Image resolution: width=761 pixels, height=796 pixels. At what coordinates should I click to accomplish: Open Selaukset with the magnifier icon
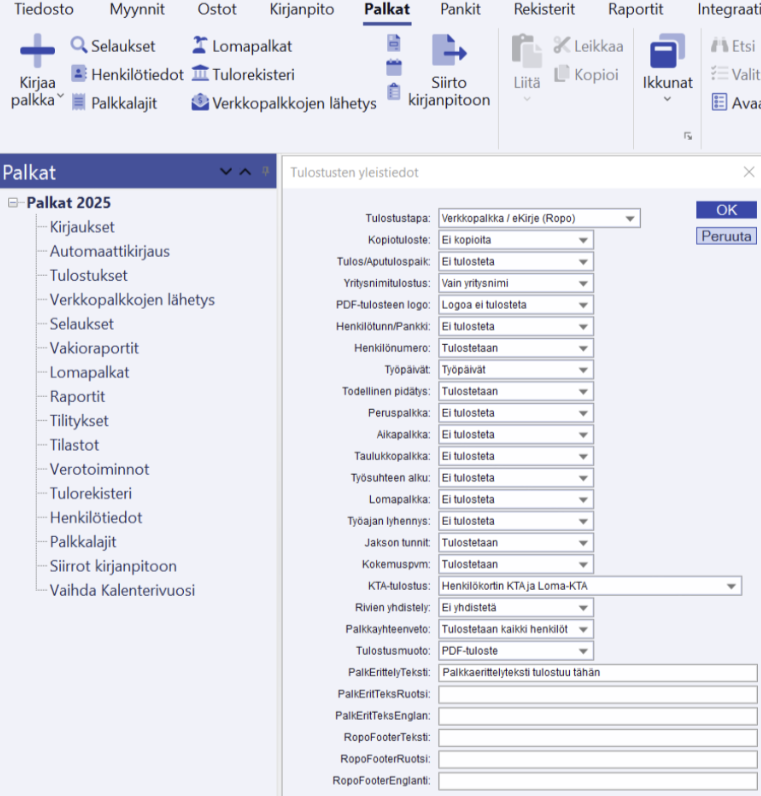tap(80, 46)
